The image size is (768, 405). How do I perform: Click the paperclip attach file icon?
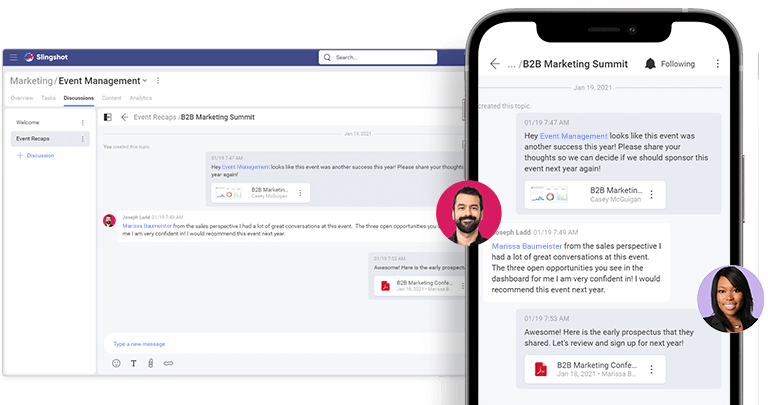151,363
